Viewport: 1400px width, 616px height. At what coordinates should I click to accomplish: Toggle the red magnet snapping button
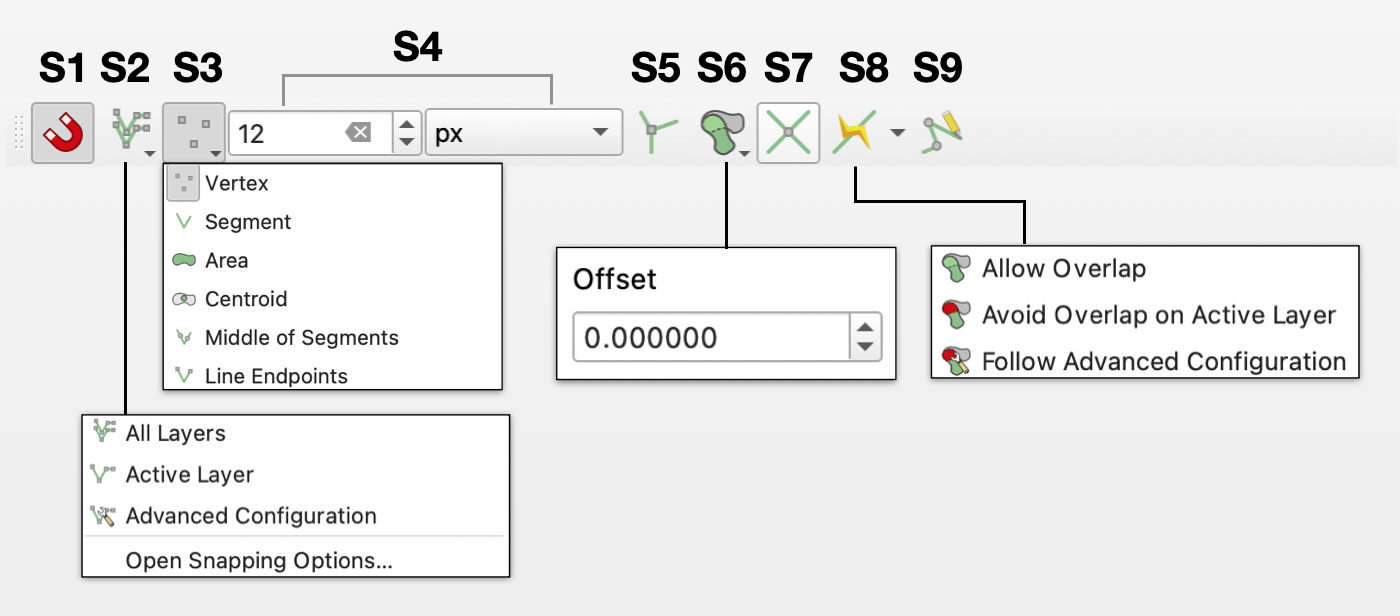(63, 132)
